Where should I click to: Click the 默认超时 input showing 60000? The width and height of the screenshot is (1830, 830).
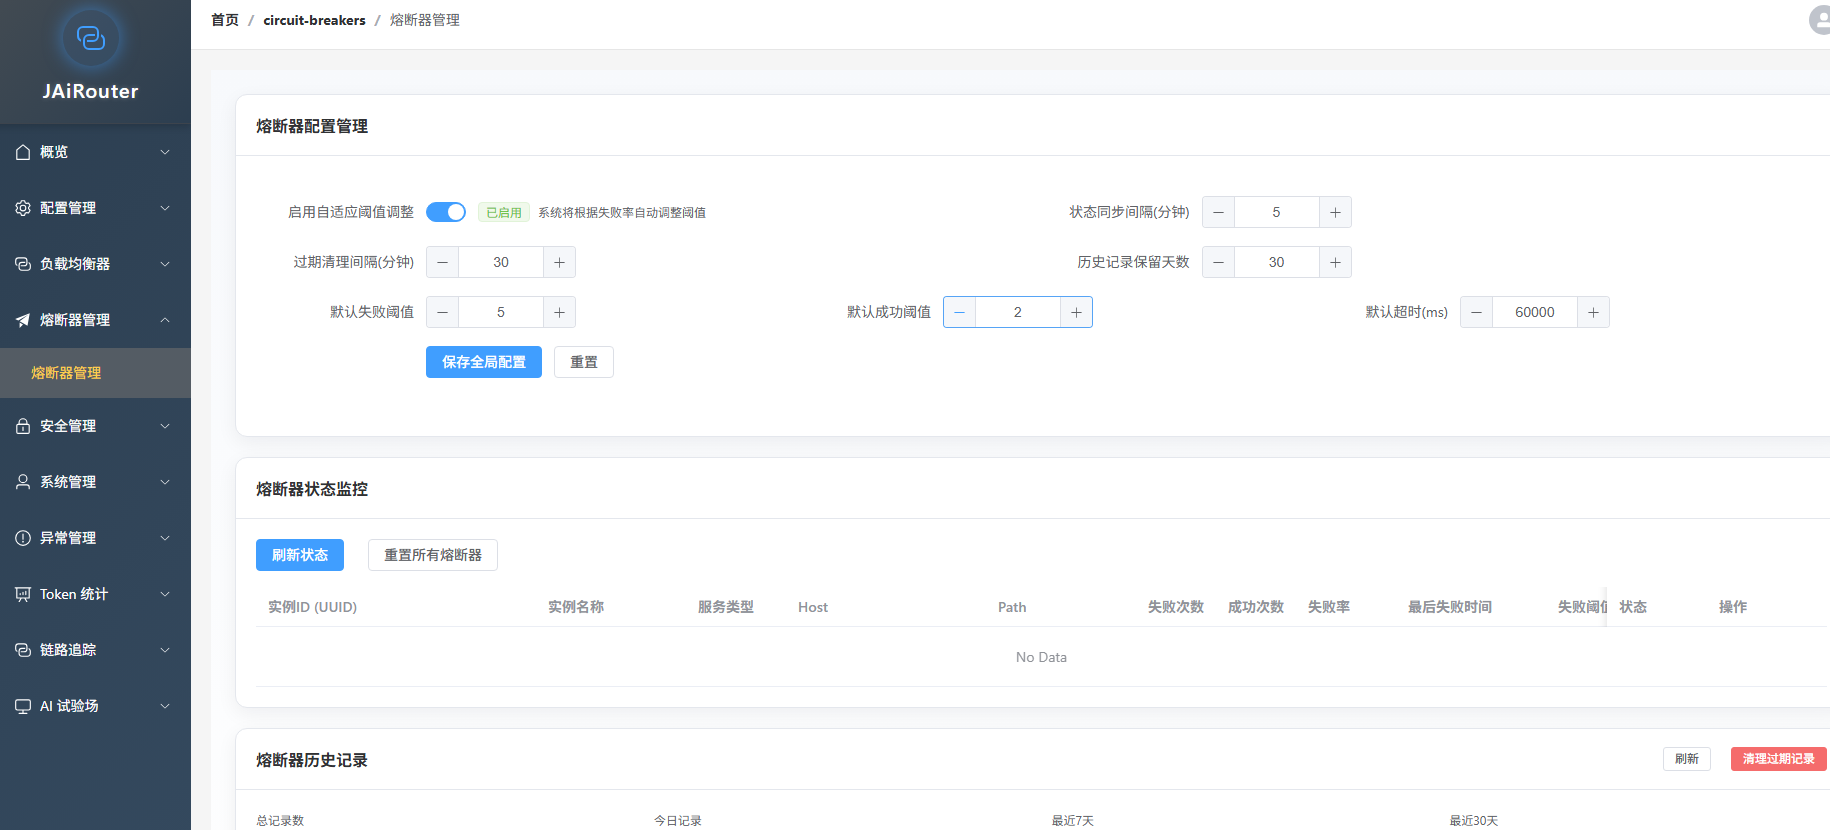pos(1535,312)
